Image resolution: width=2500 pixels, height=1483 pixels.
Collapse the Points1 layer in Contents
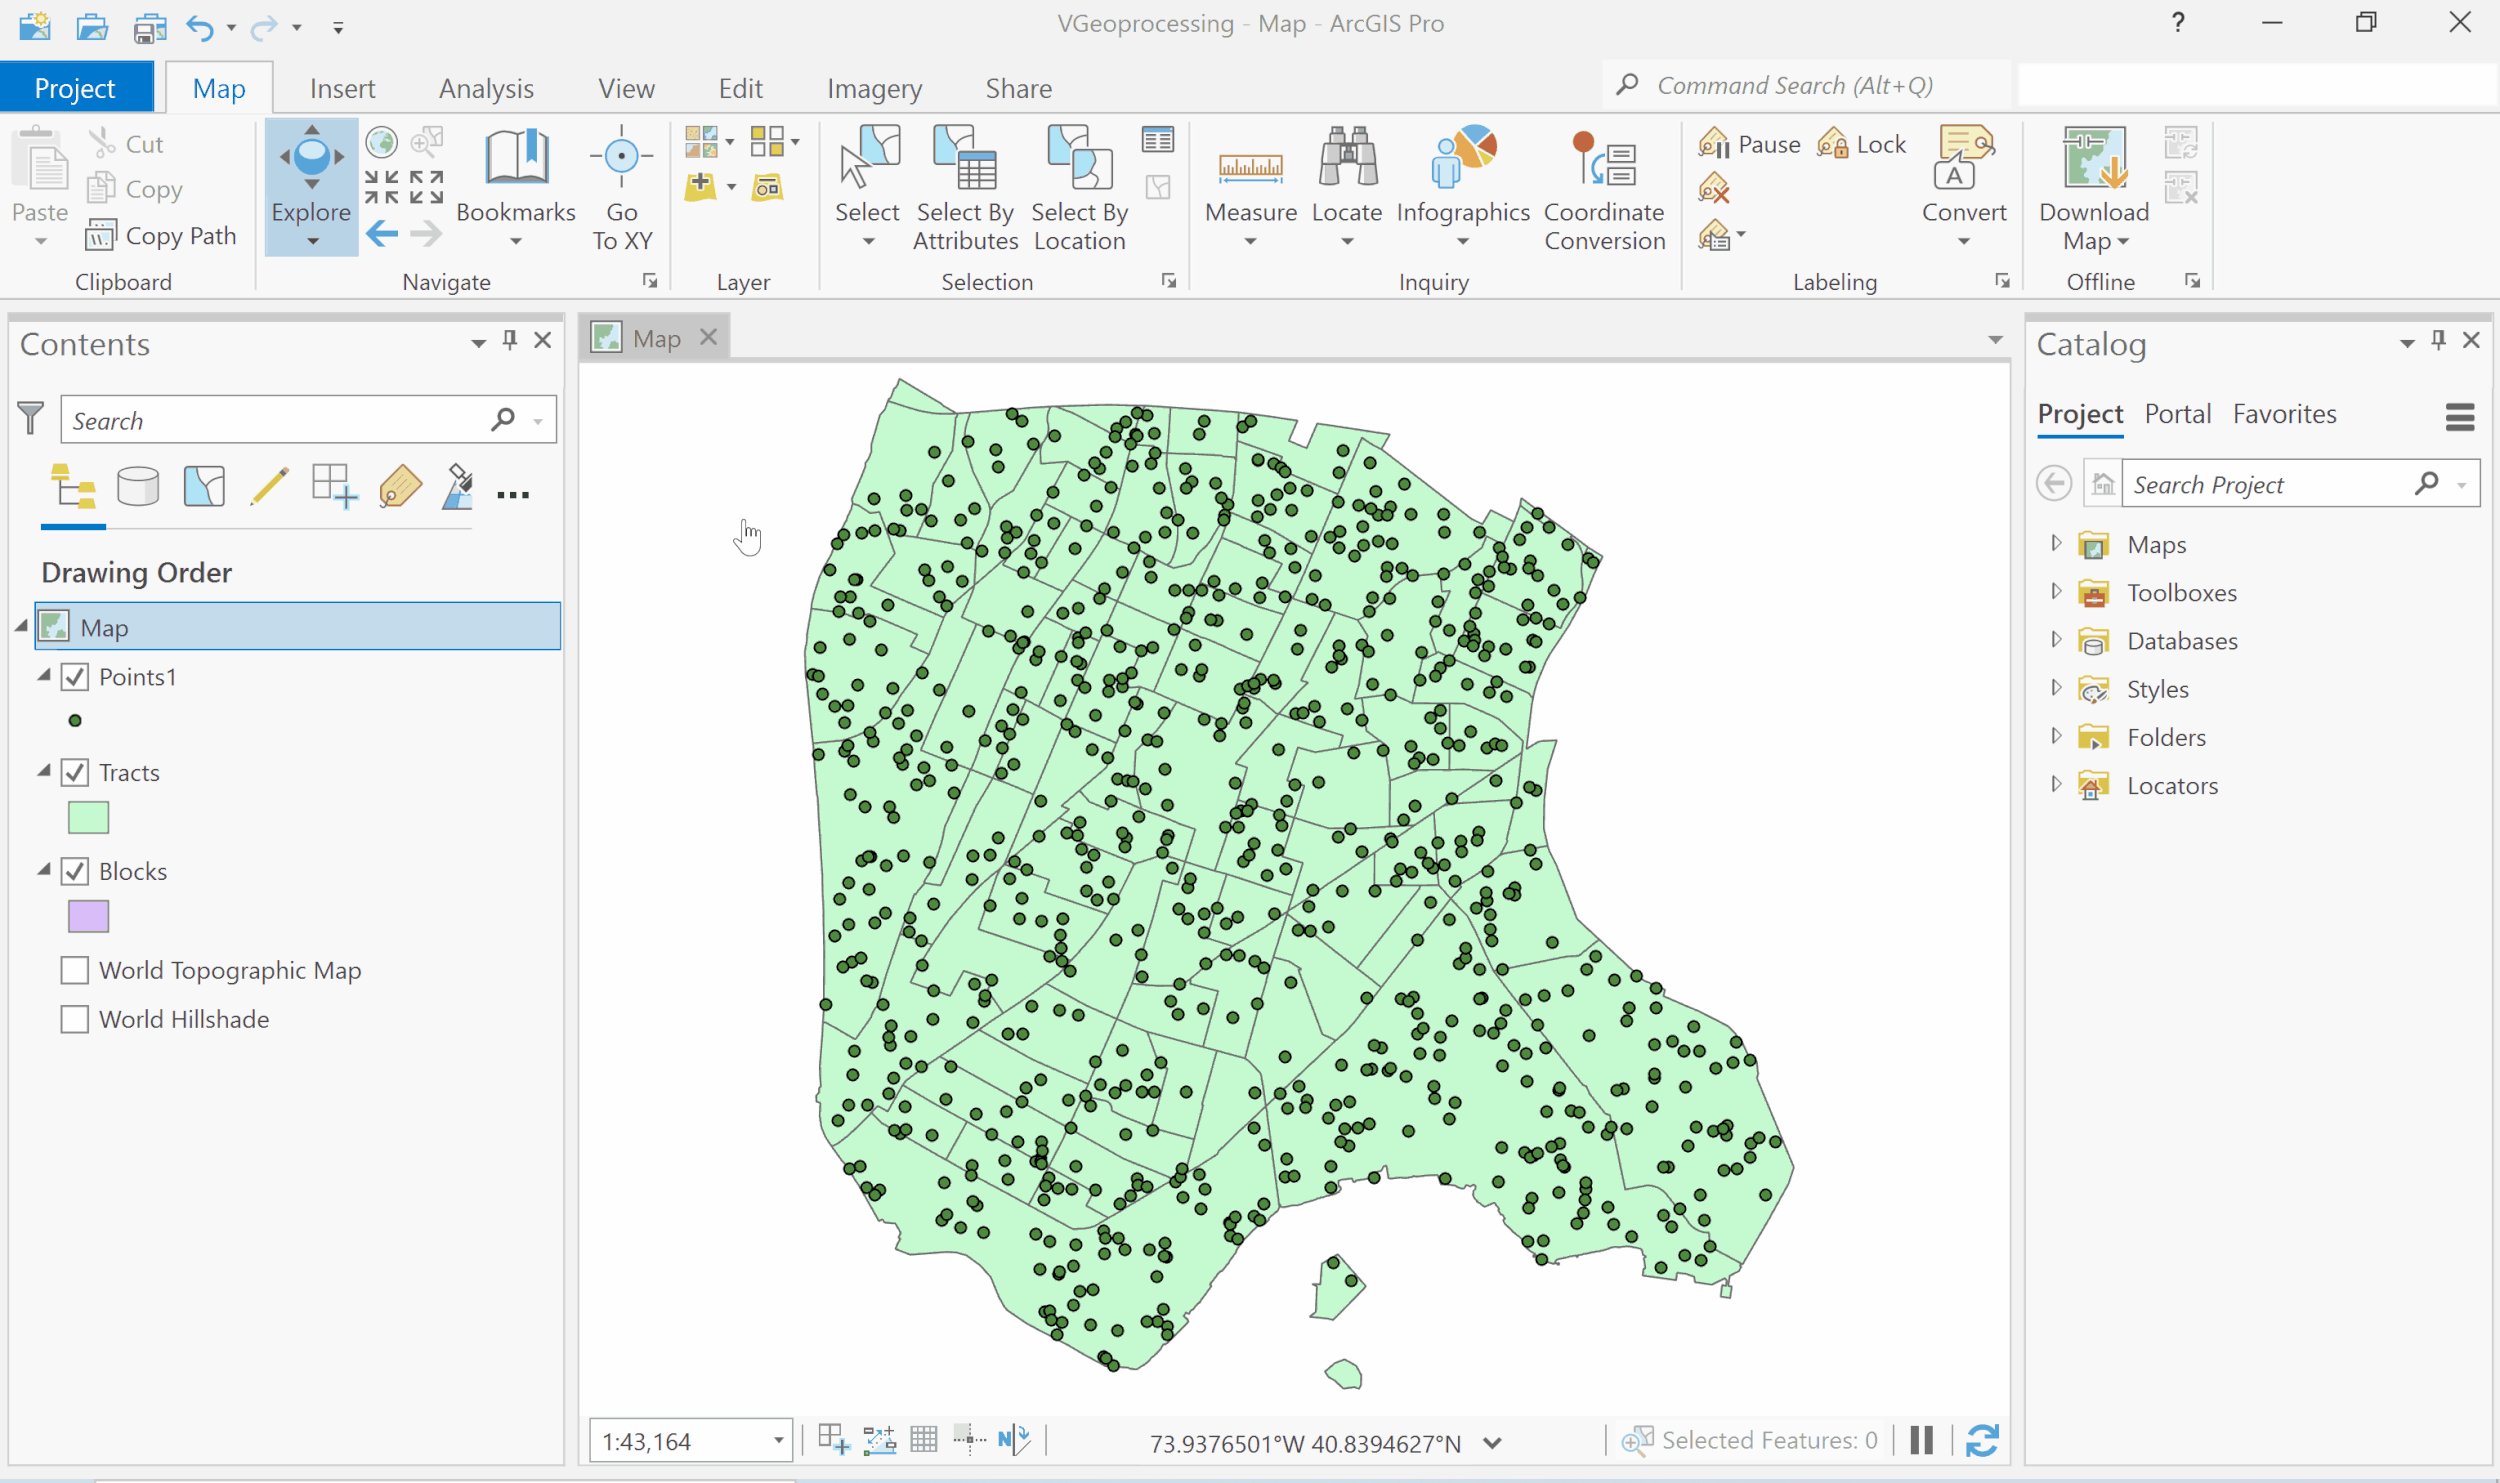pyautogui.click(x=44, y=675)
